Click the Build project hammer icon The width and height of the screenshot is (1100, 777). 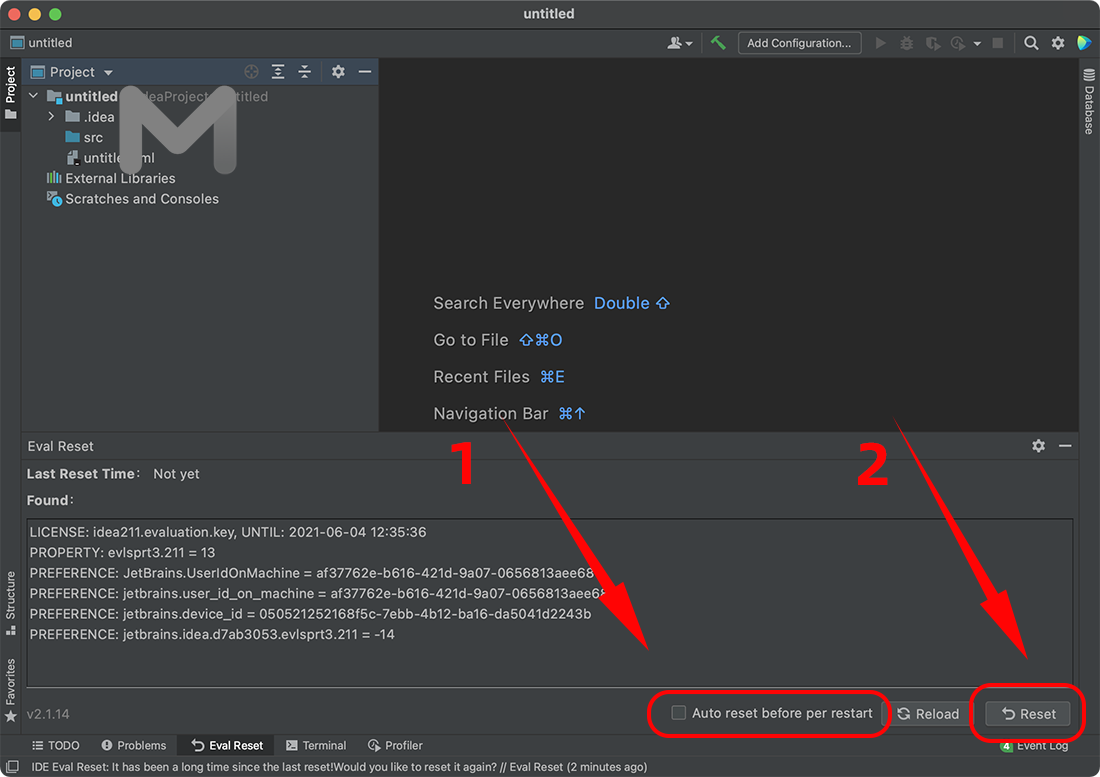point(718,43)
